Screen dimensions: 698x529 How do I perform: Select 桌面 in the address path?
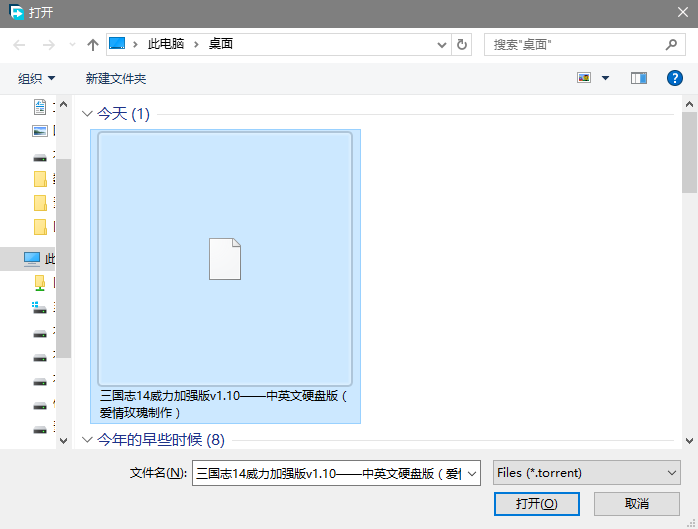(x=221, y=44)
